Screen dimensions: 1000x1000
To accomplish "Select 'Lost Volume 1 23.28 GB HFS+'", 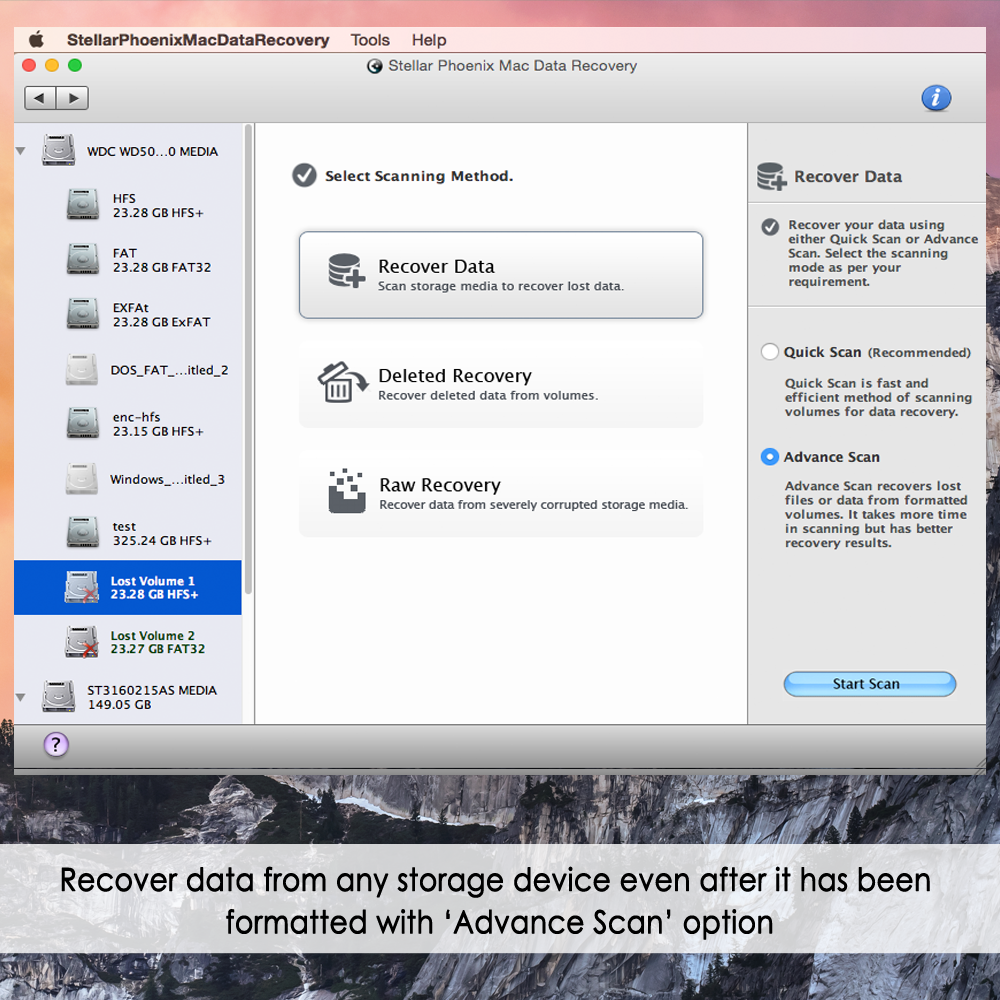I will 128,587.
